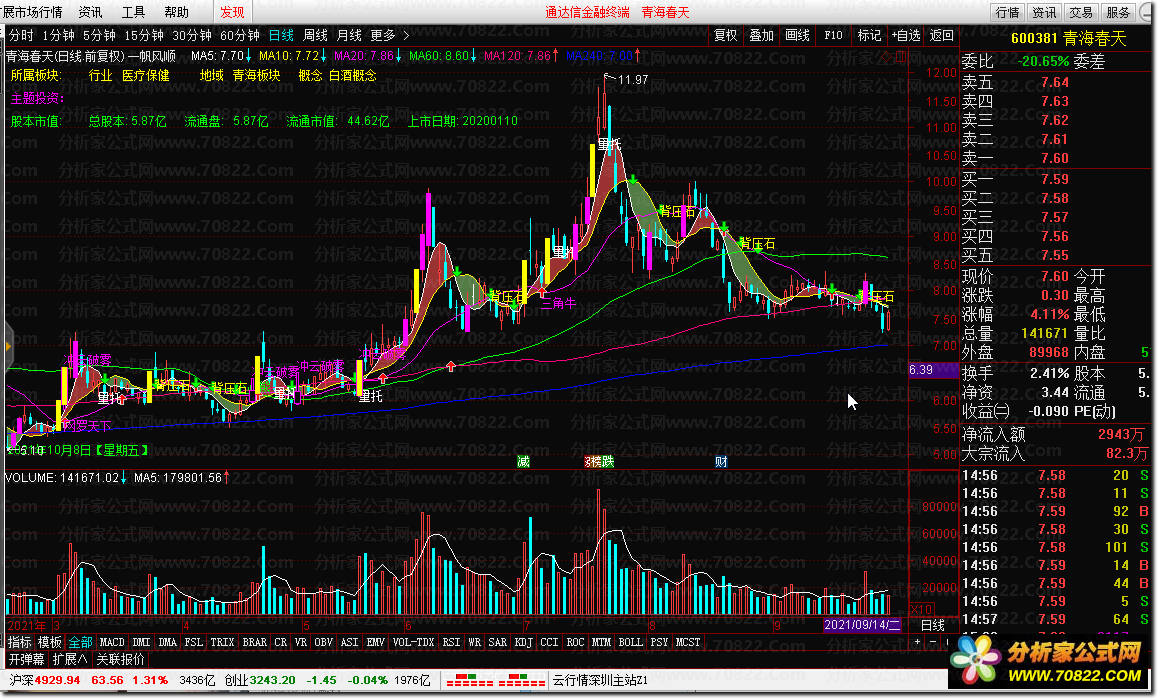The width and height of the screenshot is (1160, 700).
Task: Switch chart to 分时 view
Action: (21, 35)
